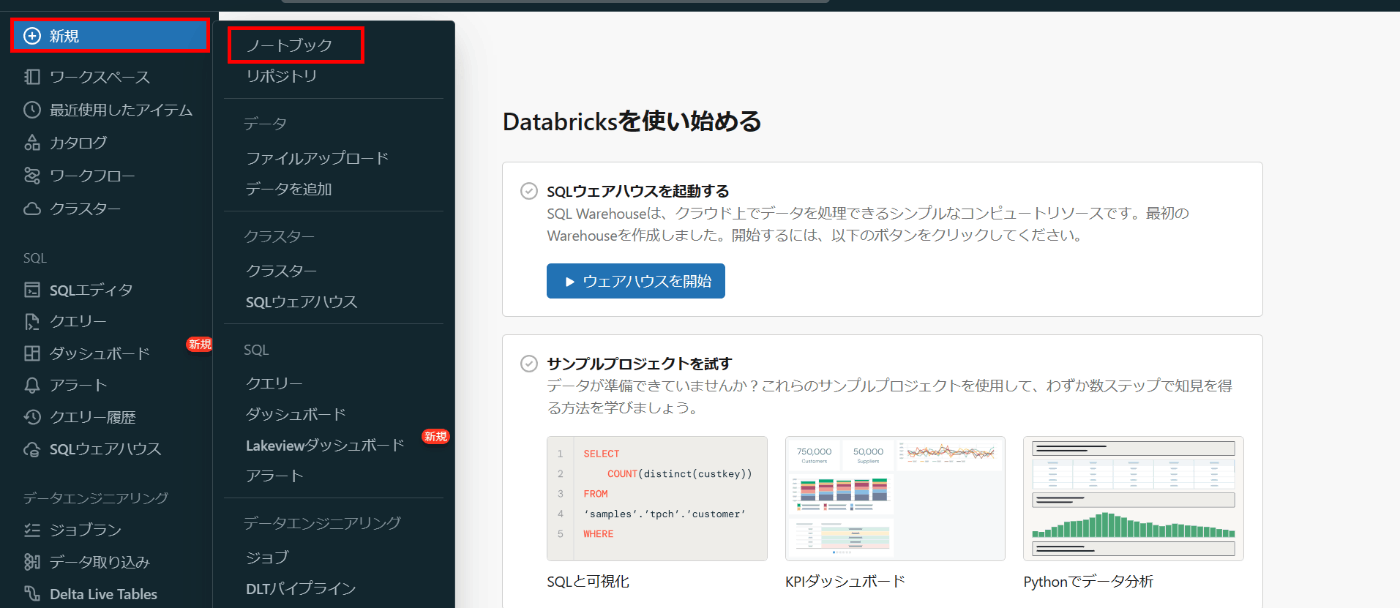Click the 新規 badge beside sidebar ダッシュボード
The width and height of the screenshot is (1400, 608).
pyautogui.click(x=199, y=345)
